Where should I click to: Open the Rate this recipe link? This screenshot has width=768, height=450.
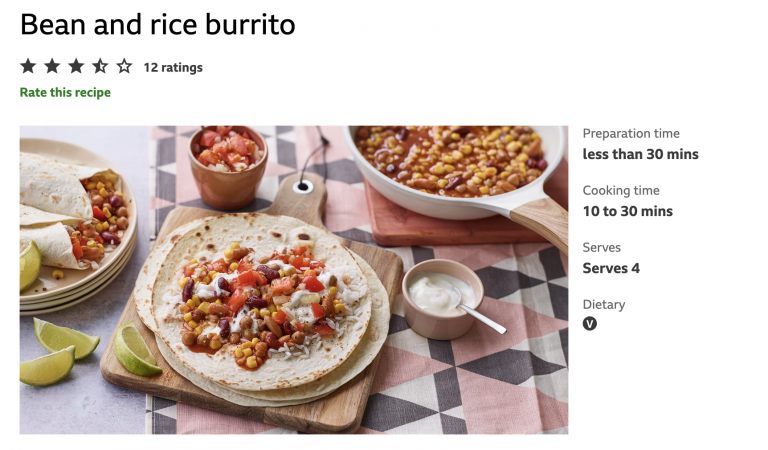[65, 93]
